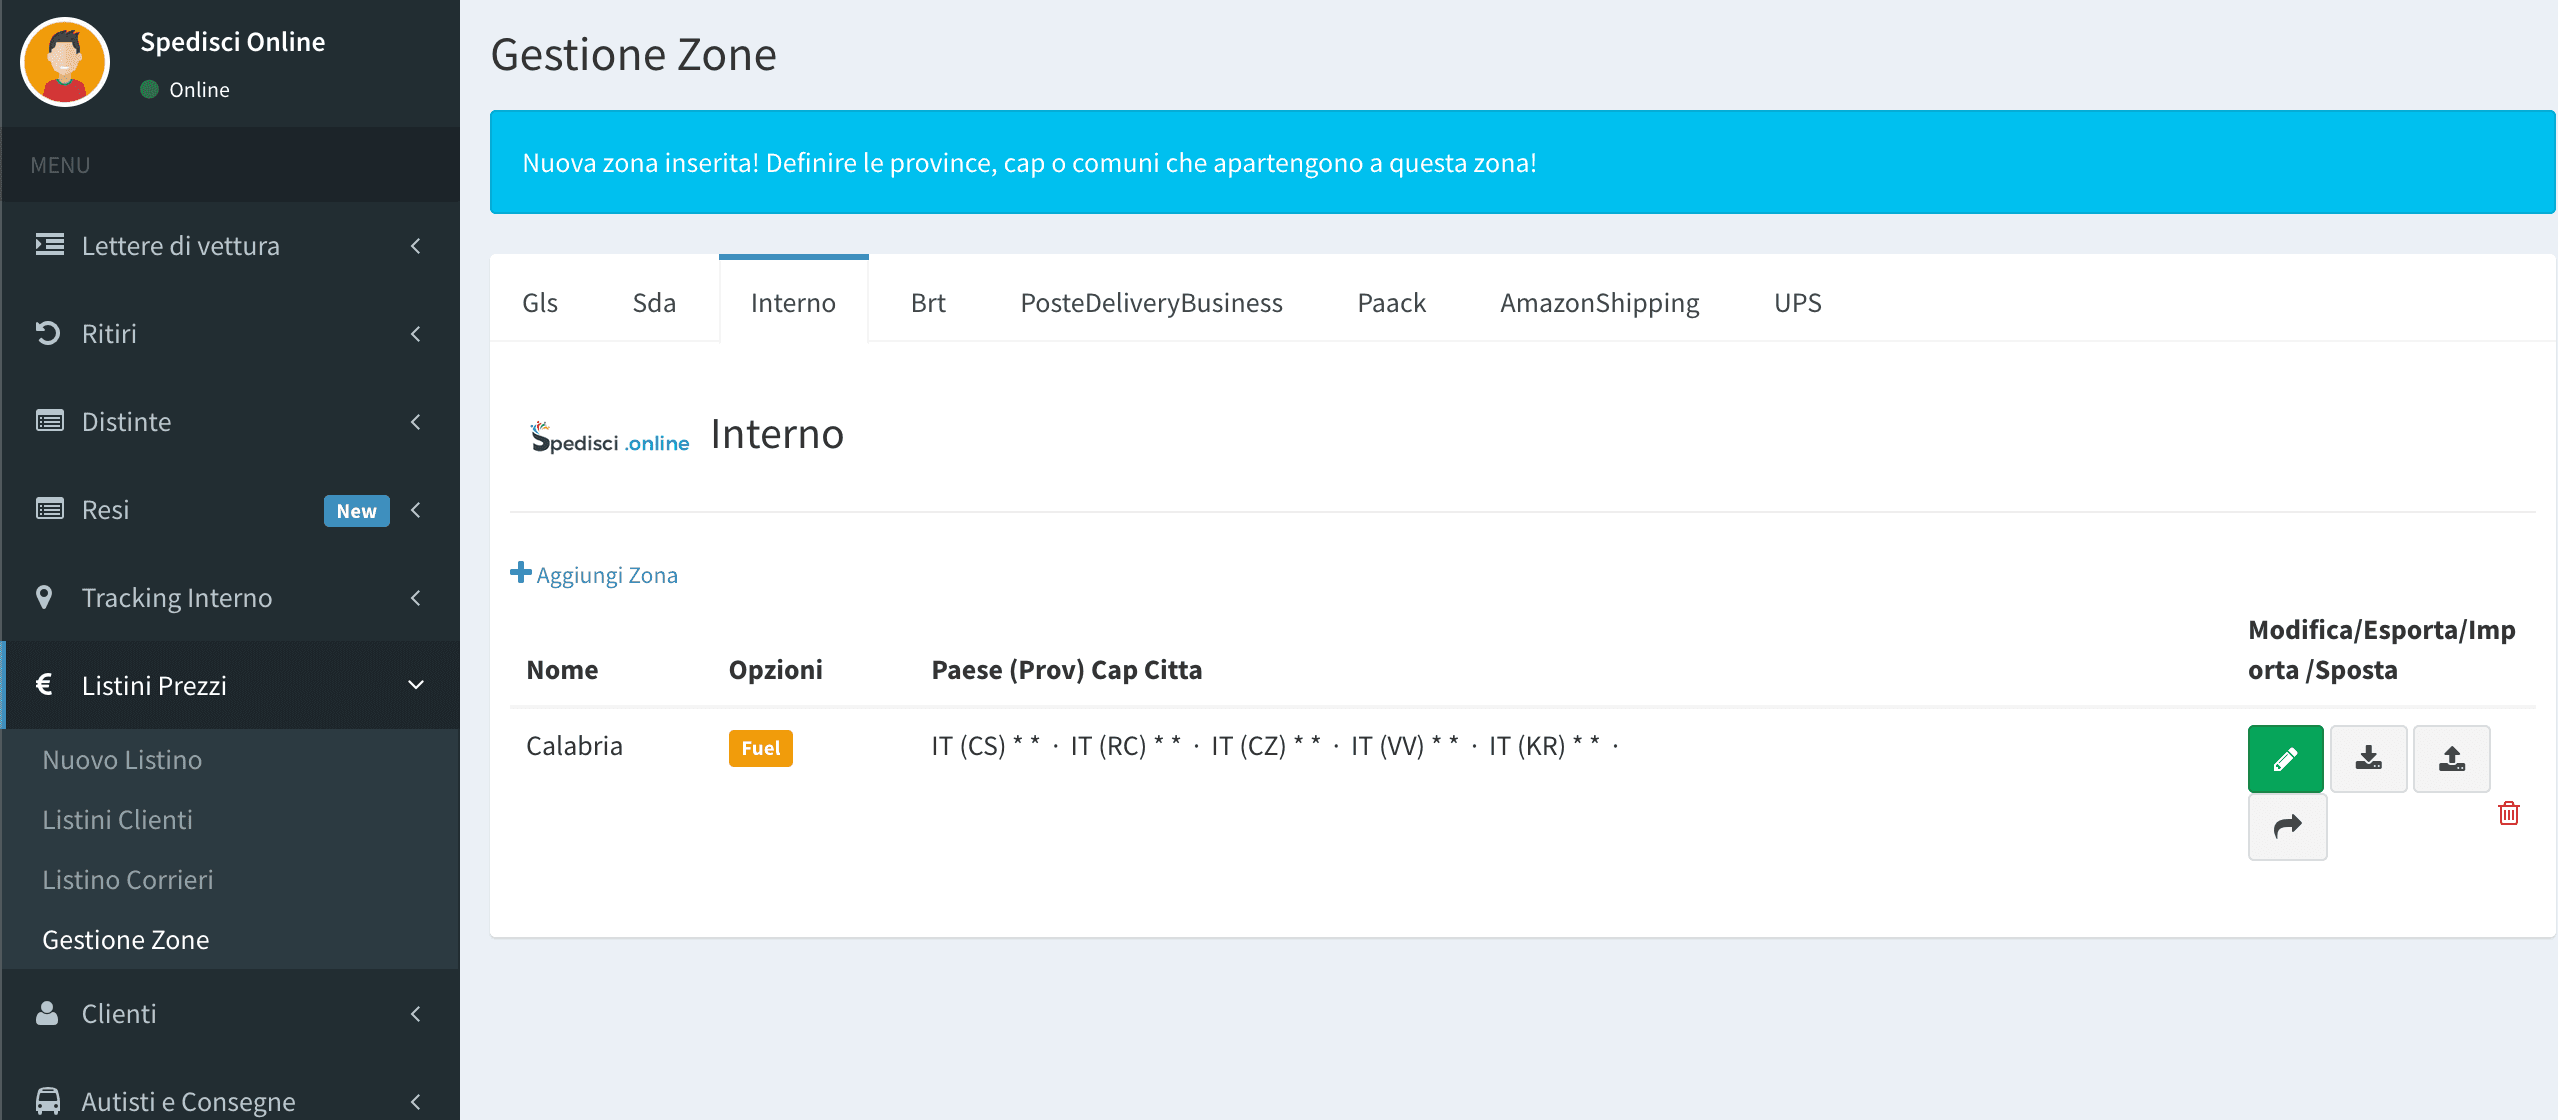Click the green pencil edit button for Calabria
The width and height of the screenshot is (2558, 1120).
(2285, 759)
